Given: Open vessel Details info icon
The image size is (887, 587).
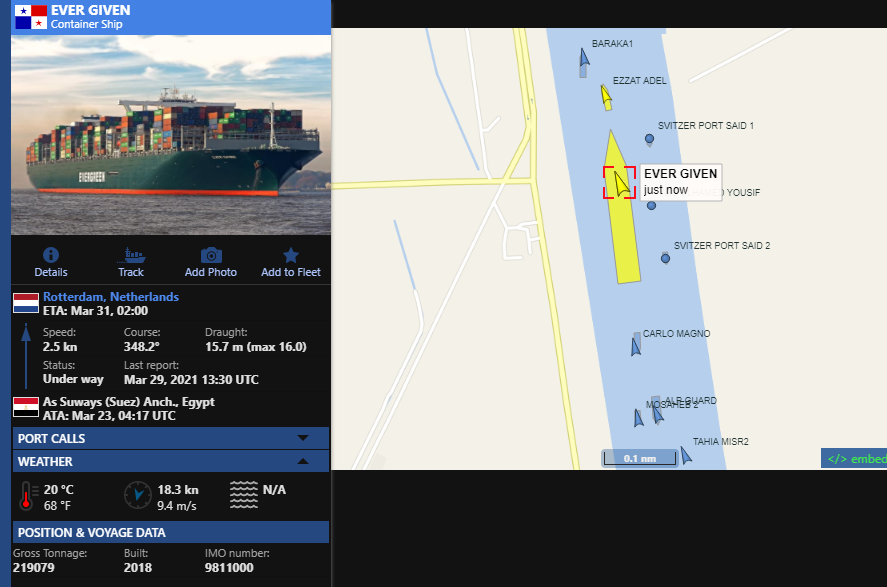Looking at the screenshot, I should 50,255.
